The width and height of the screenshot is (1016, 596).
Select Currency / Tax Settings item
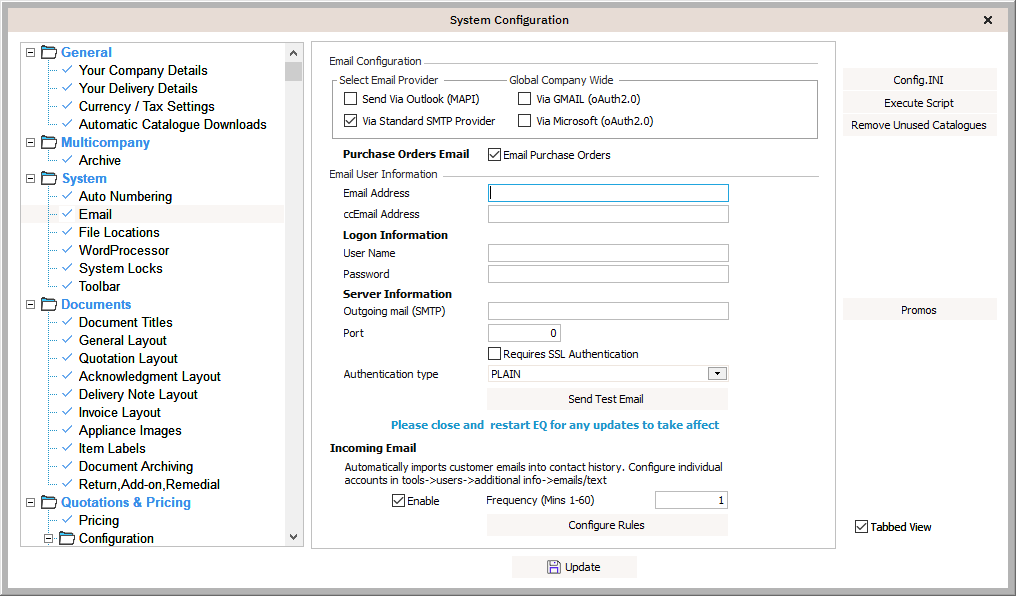click(146, 106)
